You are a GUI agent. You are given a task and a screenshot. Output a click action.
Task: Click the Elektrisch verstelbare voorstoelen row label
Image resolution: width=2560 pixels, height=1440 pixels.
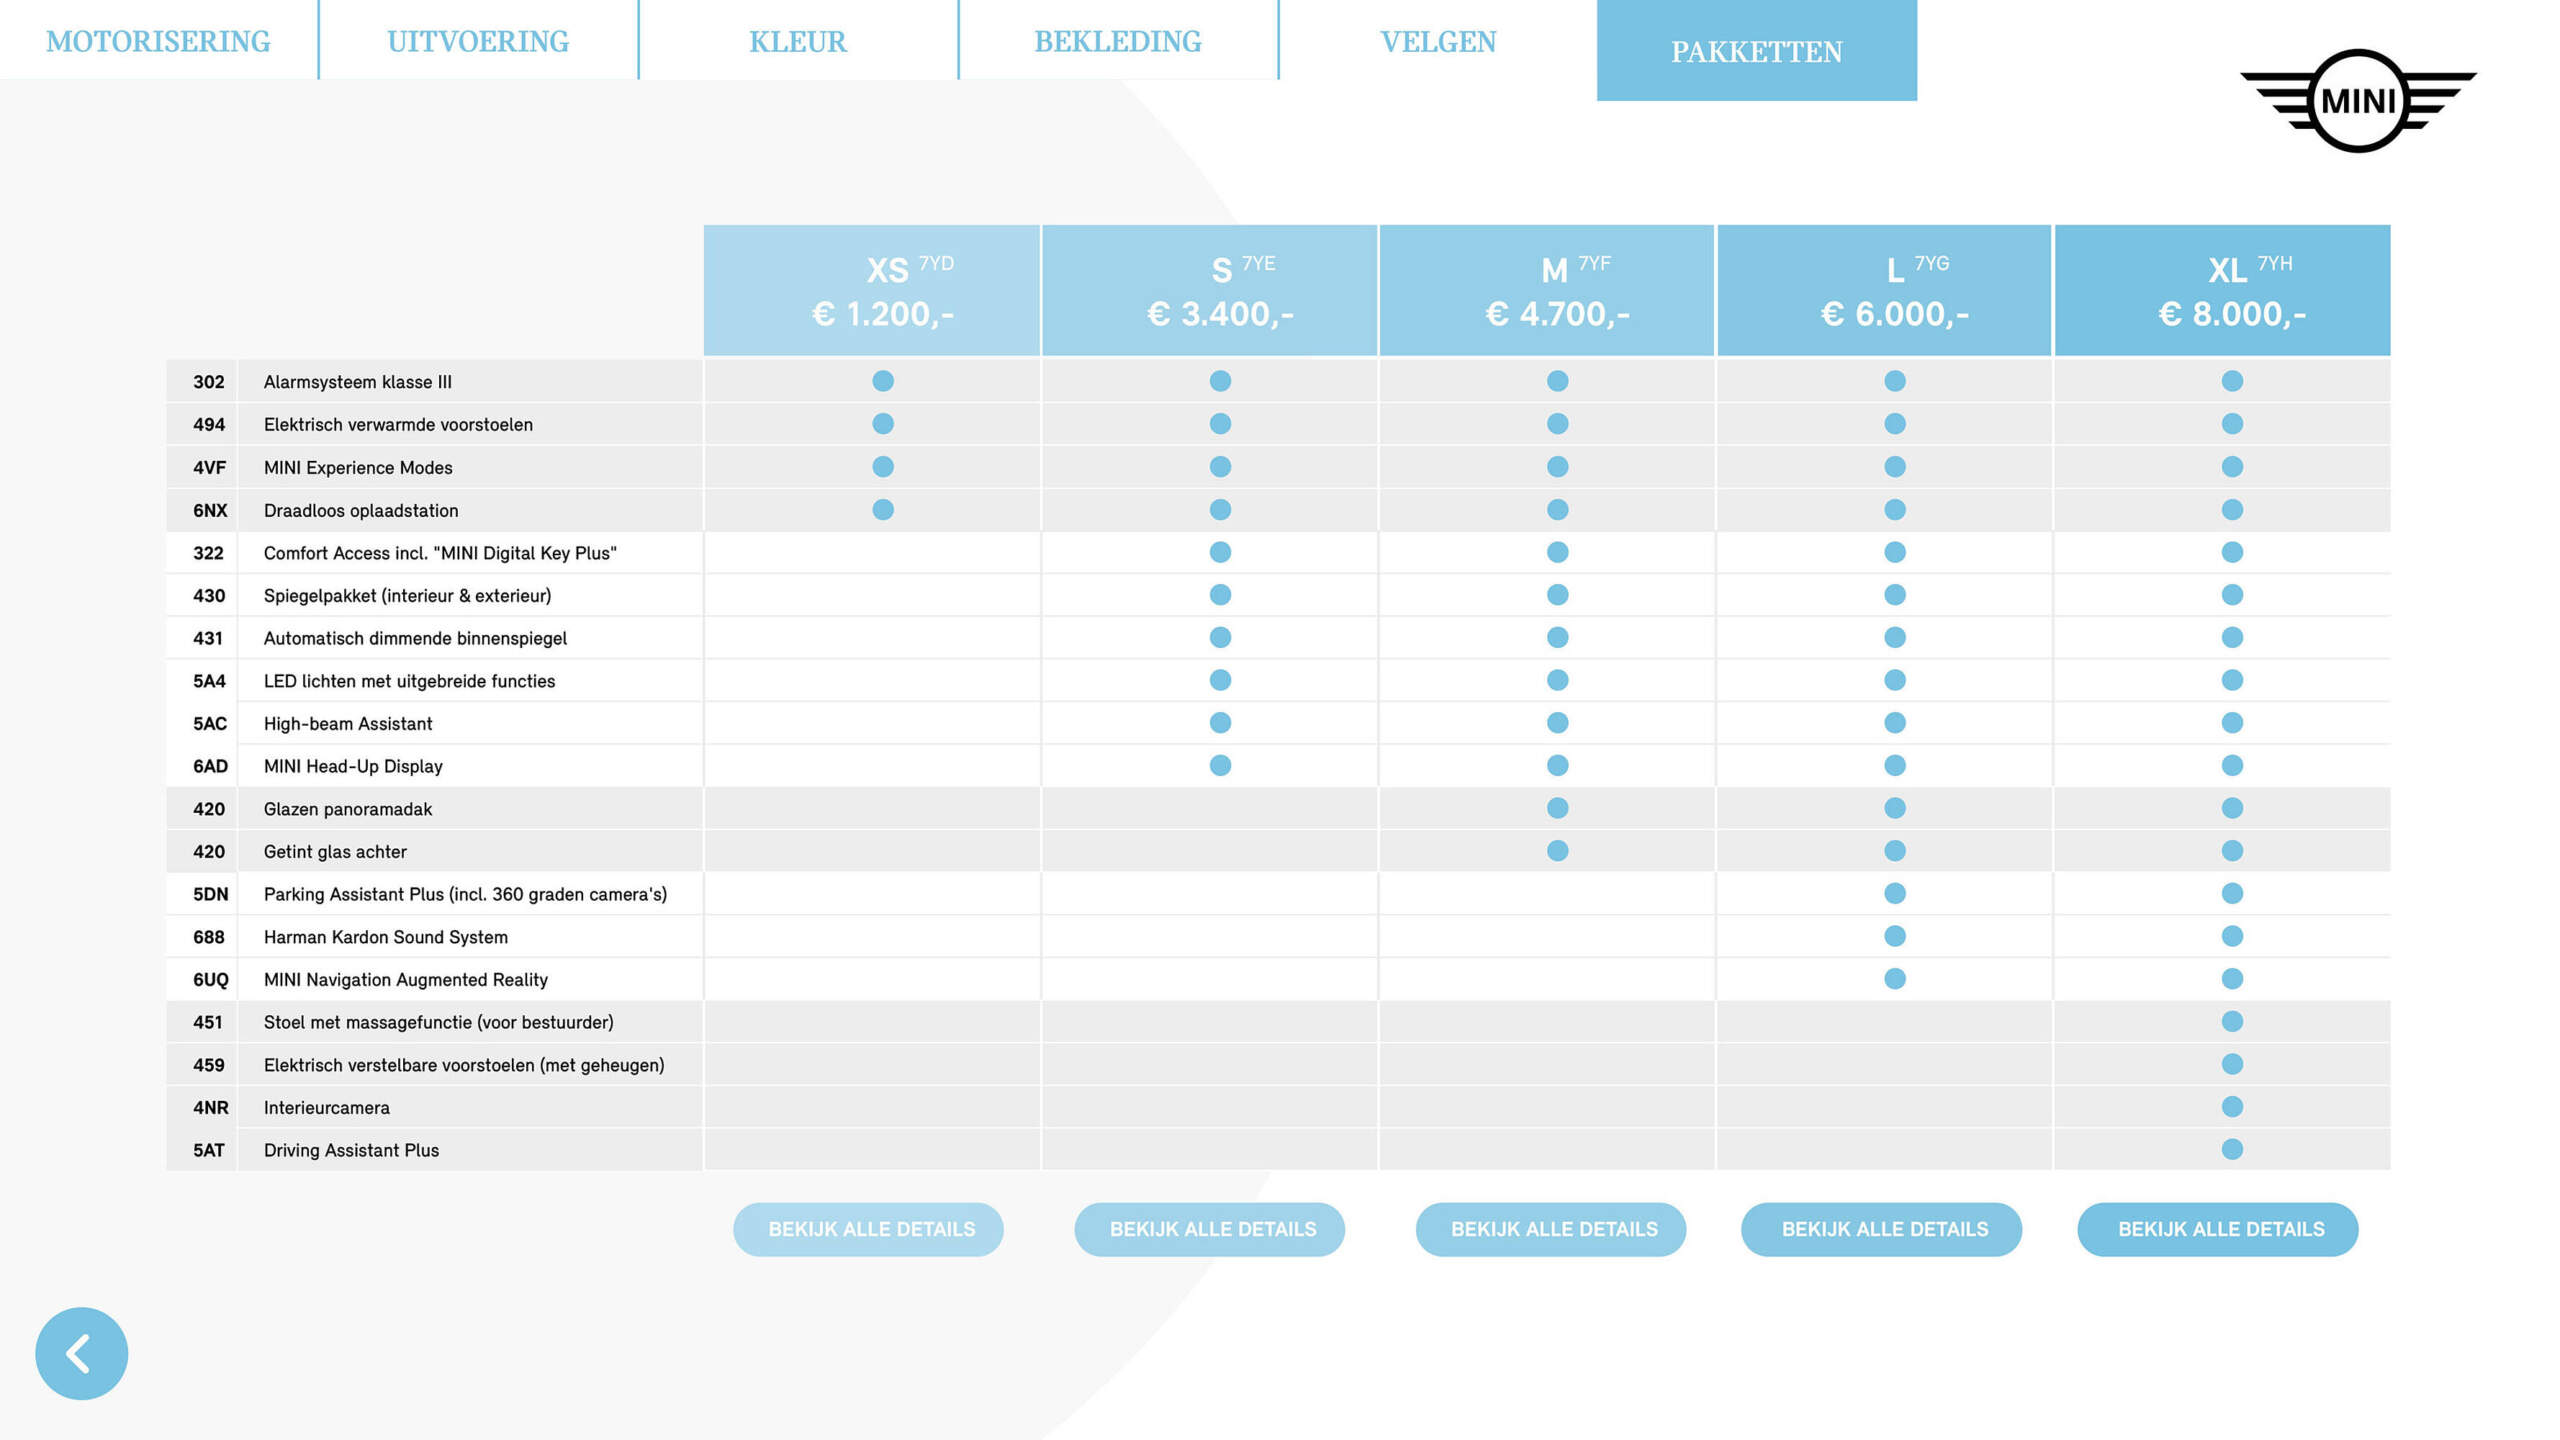pyautogui.click(x=464, y=1065)
